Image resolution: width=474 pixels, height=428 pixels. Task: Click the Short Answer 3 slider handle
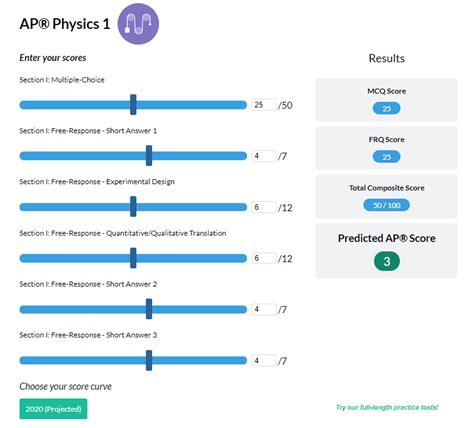tap(149, 360)
